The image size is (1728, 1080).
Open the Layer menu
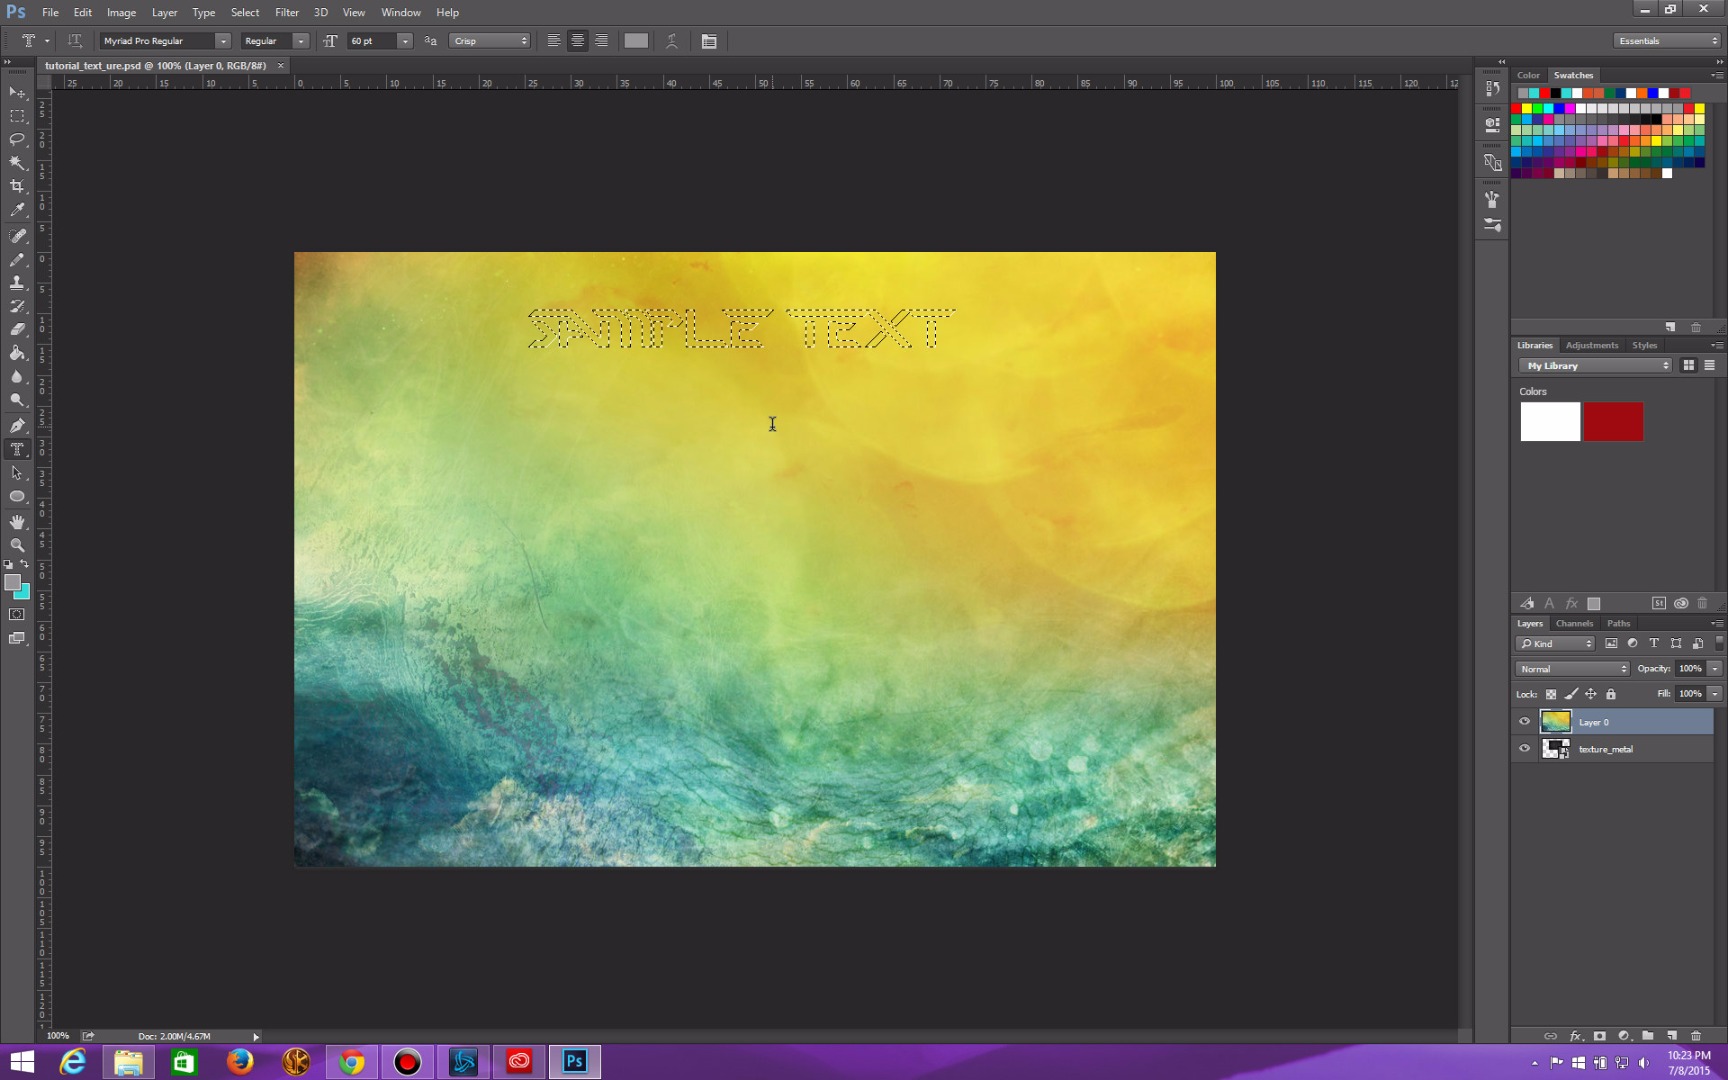pyautogui.click(x=164, y=12)
